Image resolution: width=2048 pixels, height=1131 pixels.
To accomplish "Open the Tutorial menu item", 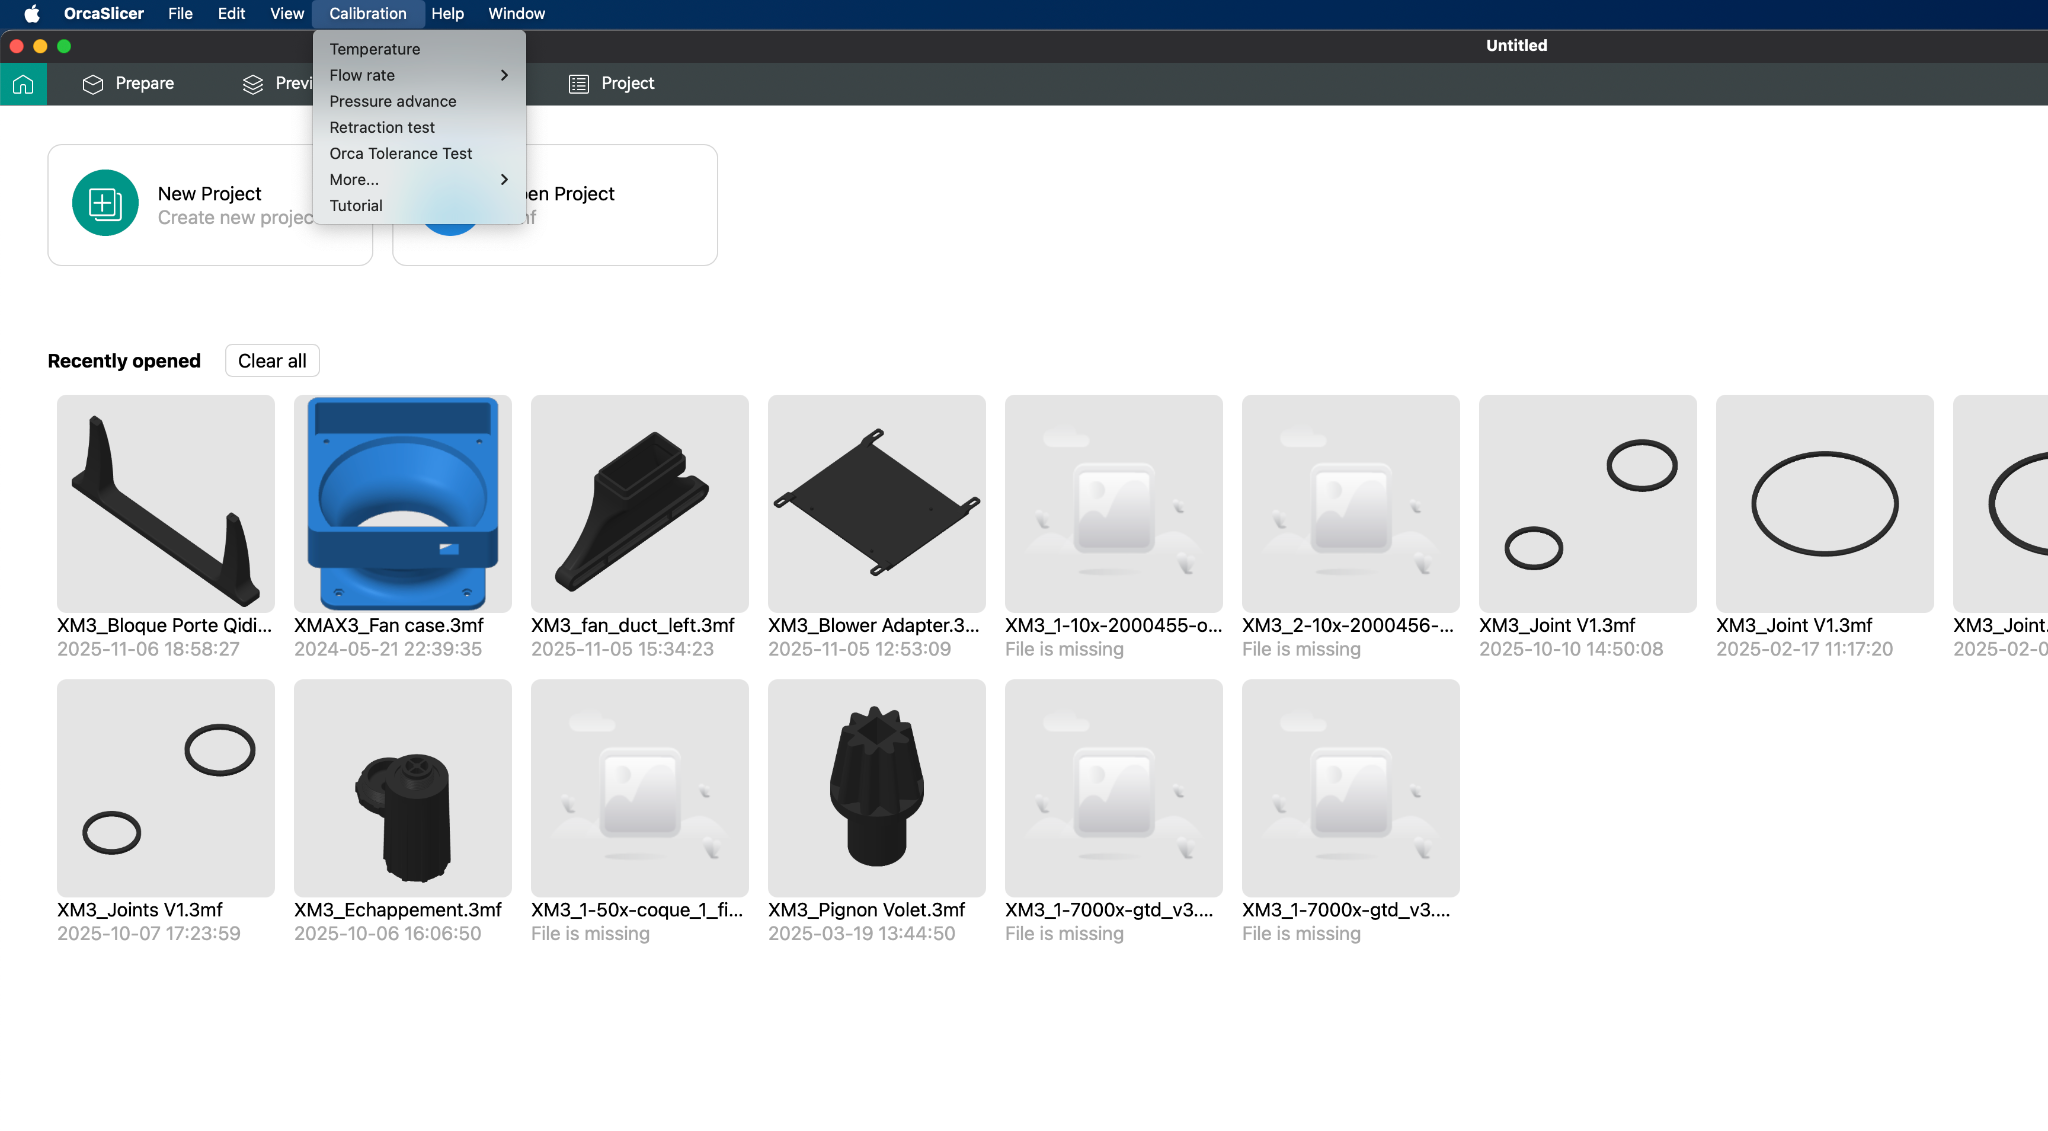I will coord(356,206).
